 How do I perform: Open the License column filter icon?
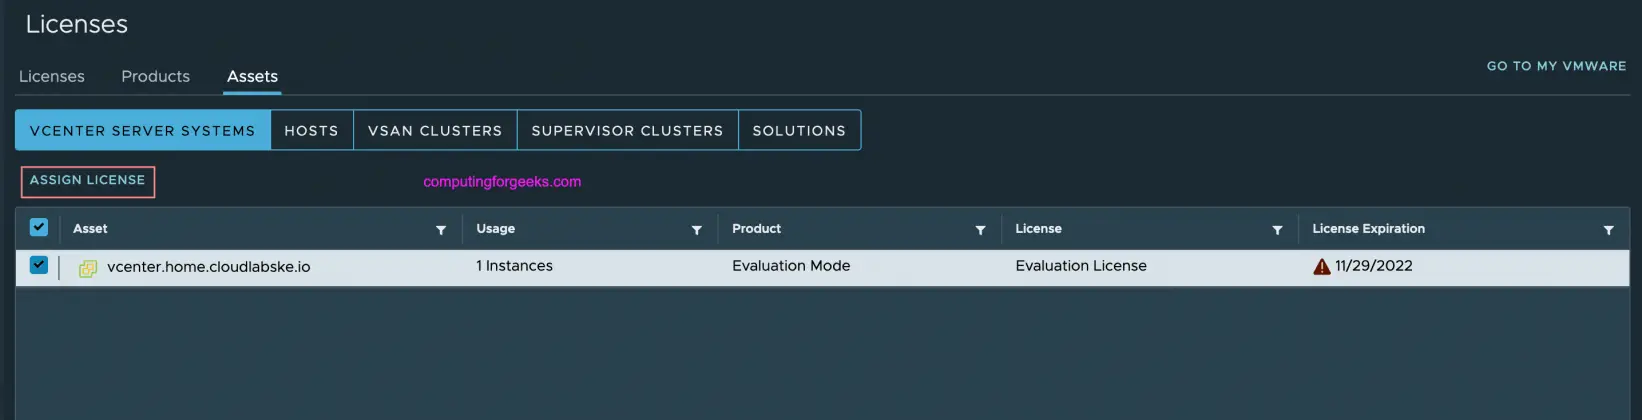(x=1277, y=230)
